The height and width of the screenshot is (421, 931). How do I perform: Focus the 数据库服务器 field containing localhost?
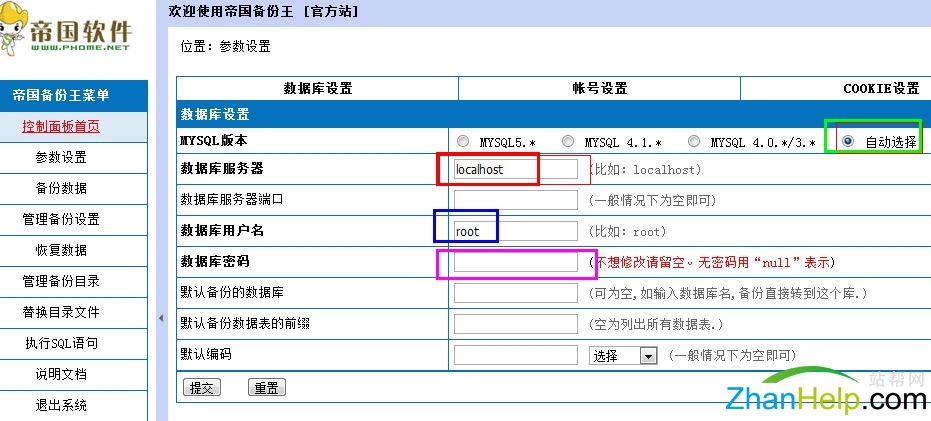click(515, 169)
